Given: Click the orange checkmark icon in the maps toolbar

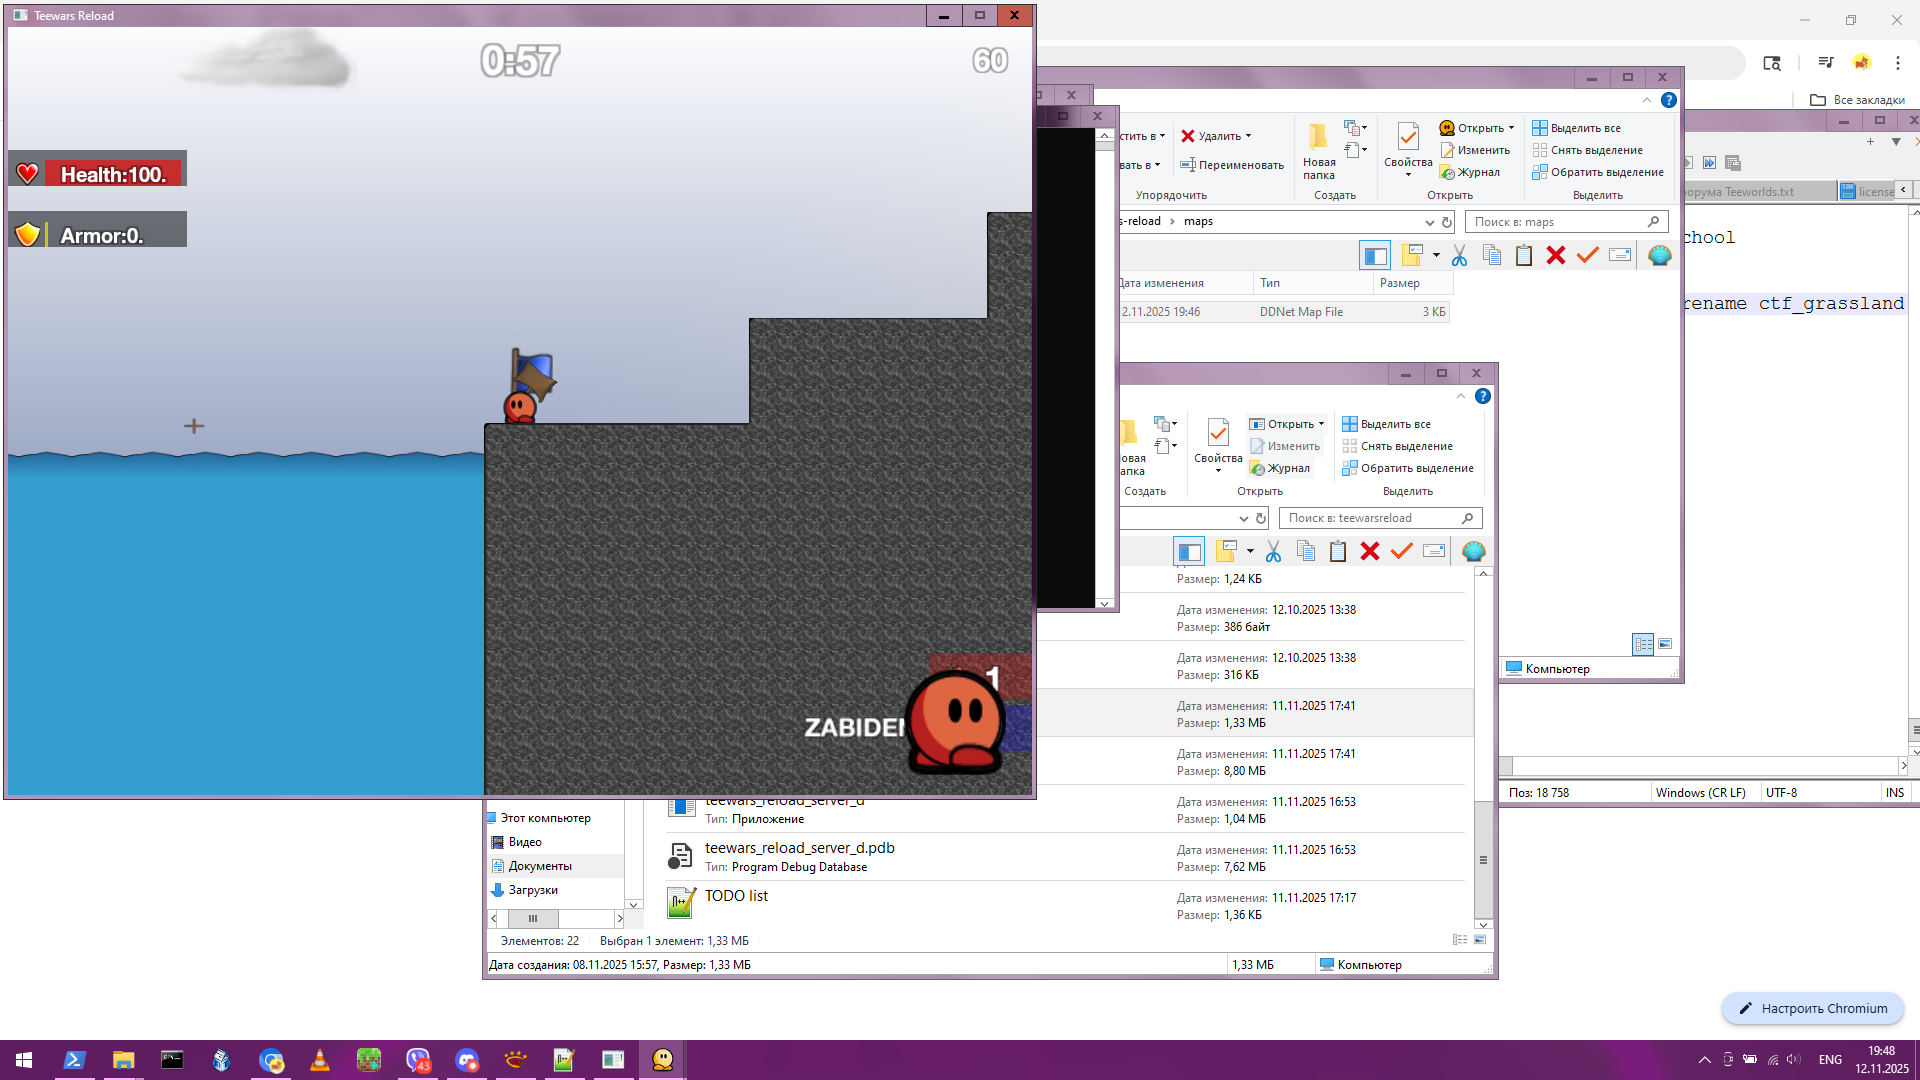Looking at the screenshot, I should (1587, 256).
